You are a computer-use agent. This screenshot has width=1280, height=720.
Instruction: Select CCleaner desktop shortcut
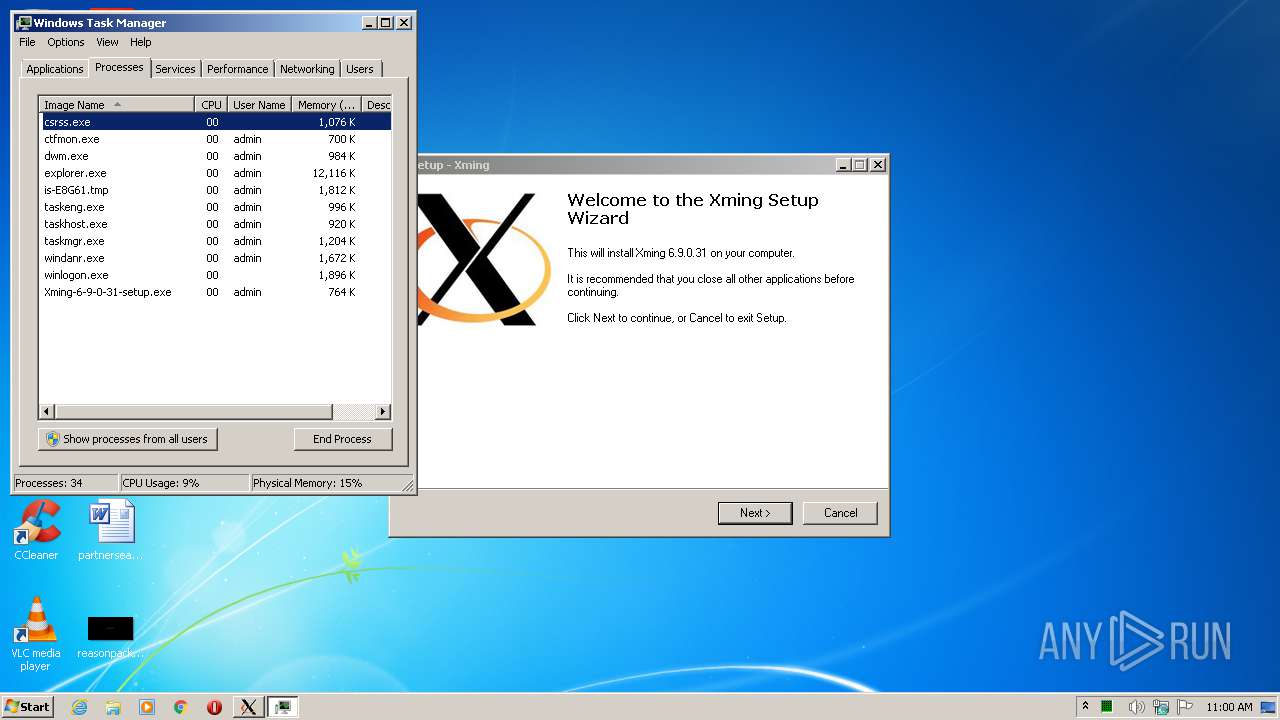37,530
